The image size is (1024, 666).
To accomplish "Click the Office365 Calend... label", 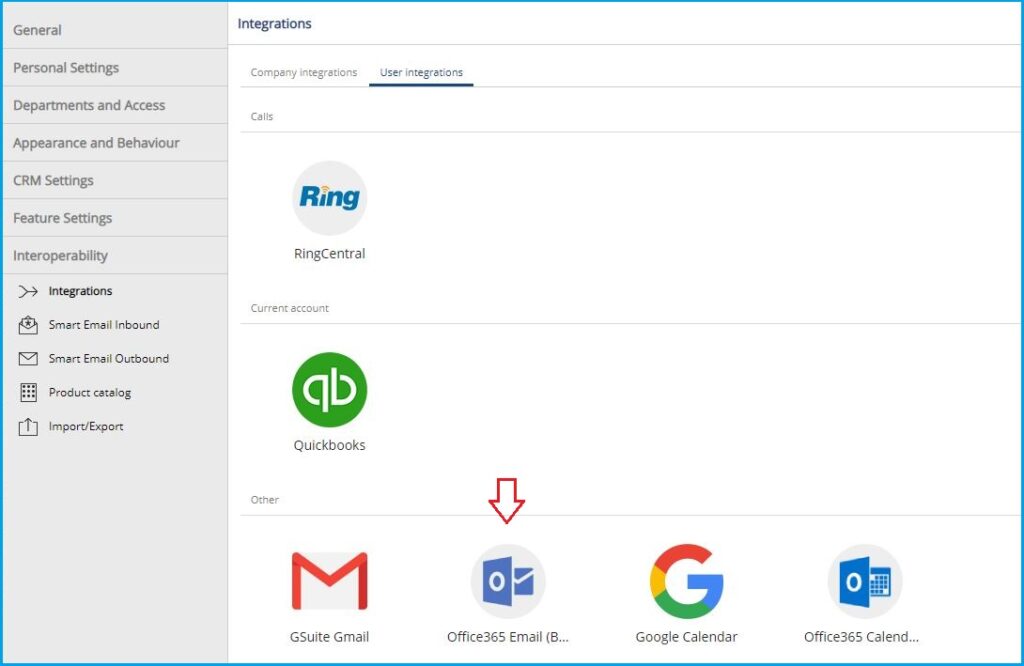I will (861, 637).
